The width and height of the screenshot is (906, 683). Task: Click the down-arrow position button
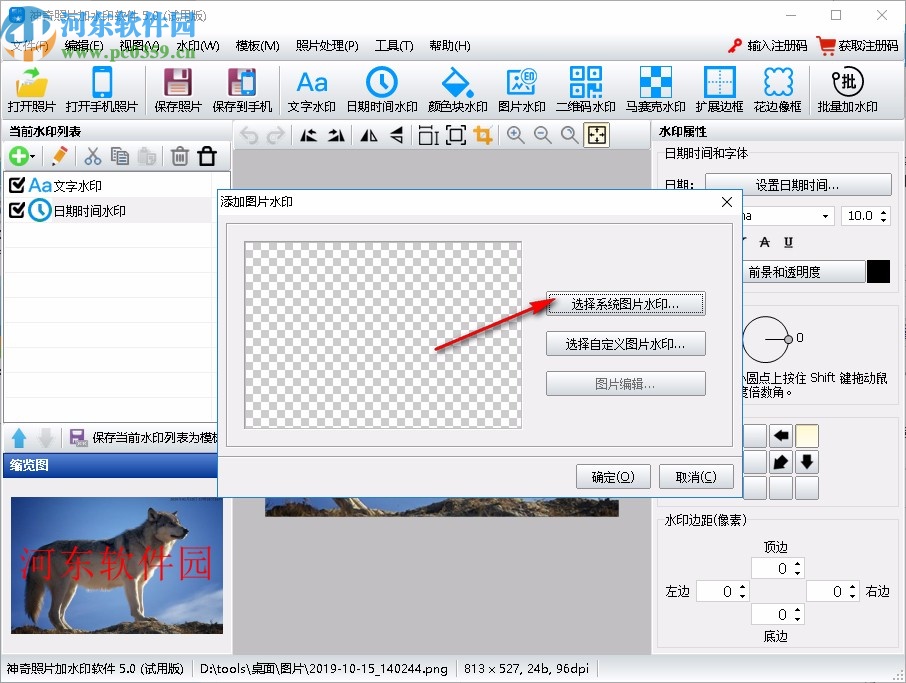(x=807, y=462)
